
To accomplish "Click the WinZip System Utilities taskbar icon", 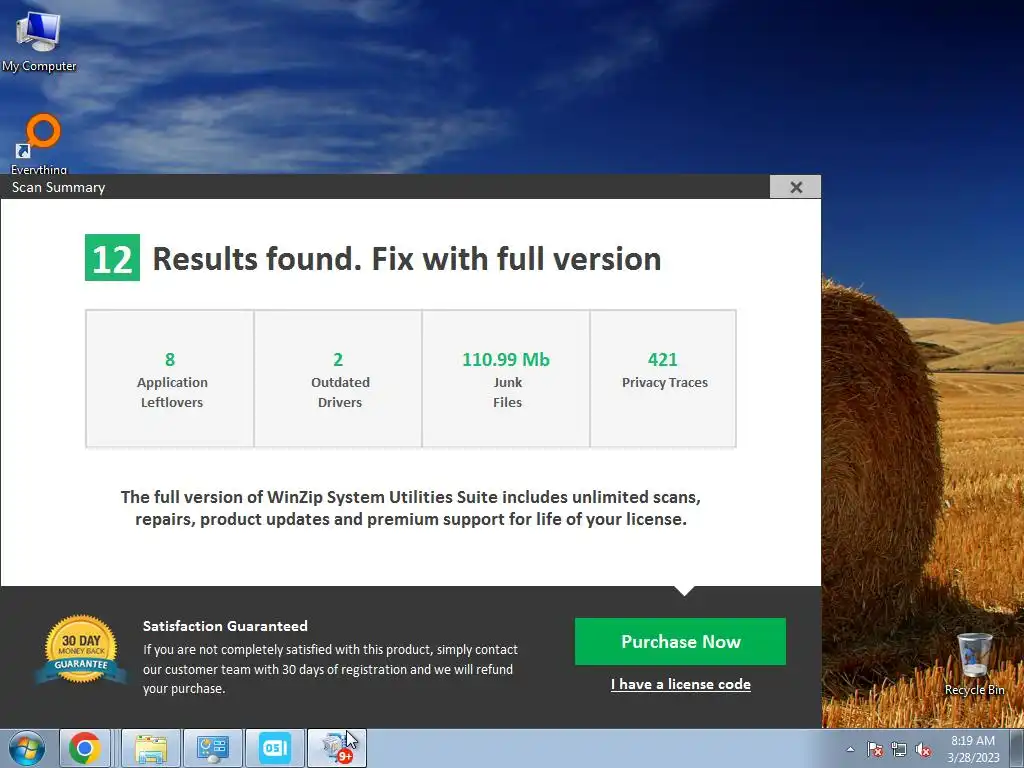I will pyautogui.click(x=337, y=748).
